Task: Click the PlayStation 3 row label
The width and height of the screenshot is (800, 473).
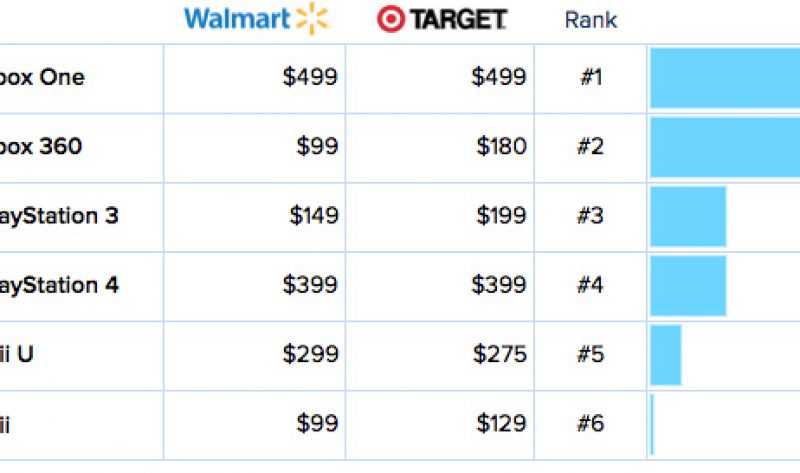Action: 59,216
